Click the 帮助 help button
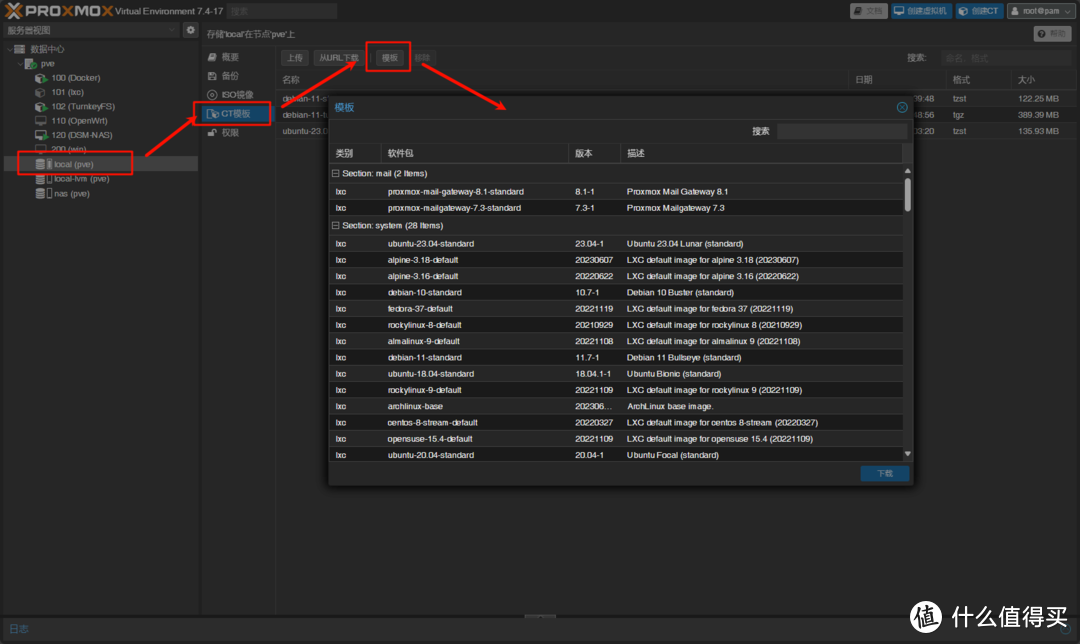The height and width of the screenshot is (644, 1080). pos(1052,34)
